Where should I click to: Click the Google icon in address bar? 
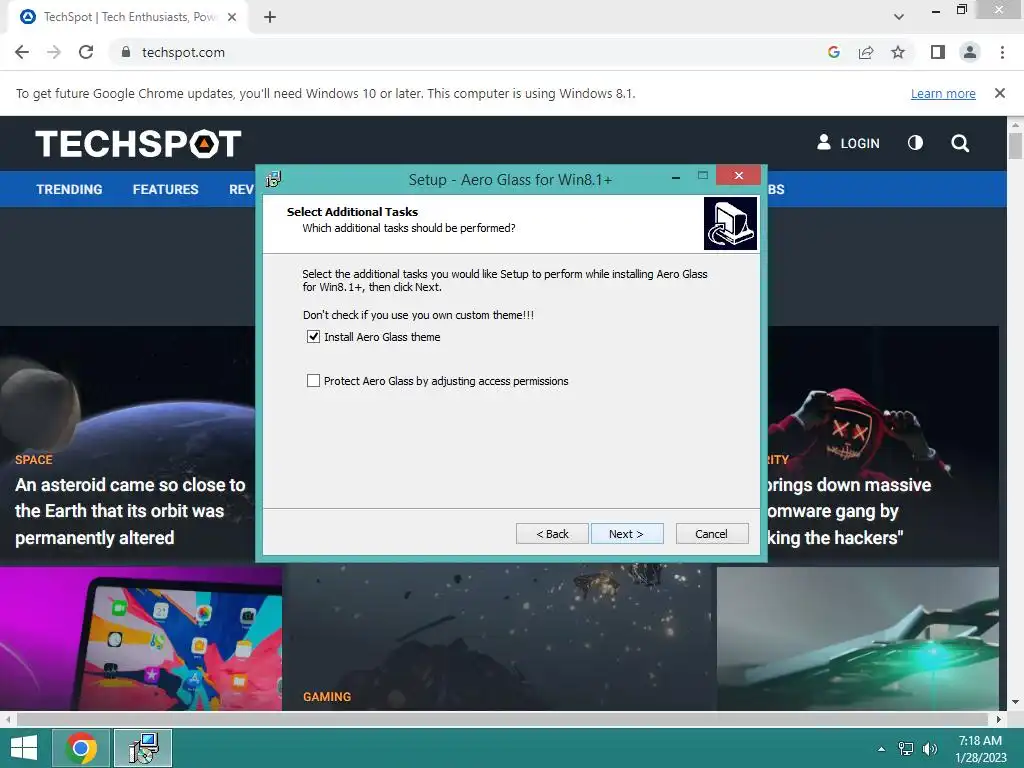833,52
